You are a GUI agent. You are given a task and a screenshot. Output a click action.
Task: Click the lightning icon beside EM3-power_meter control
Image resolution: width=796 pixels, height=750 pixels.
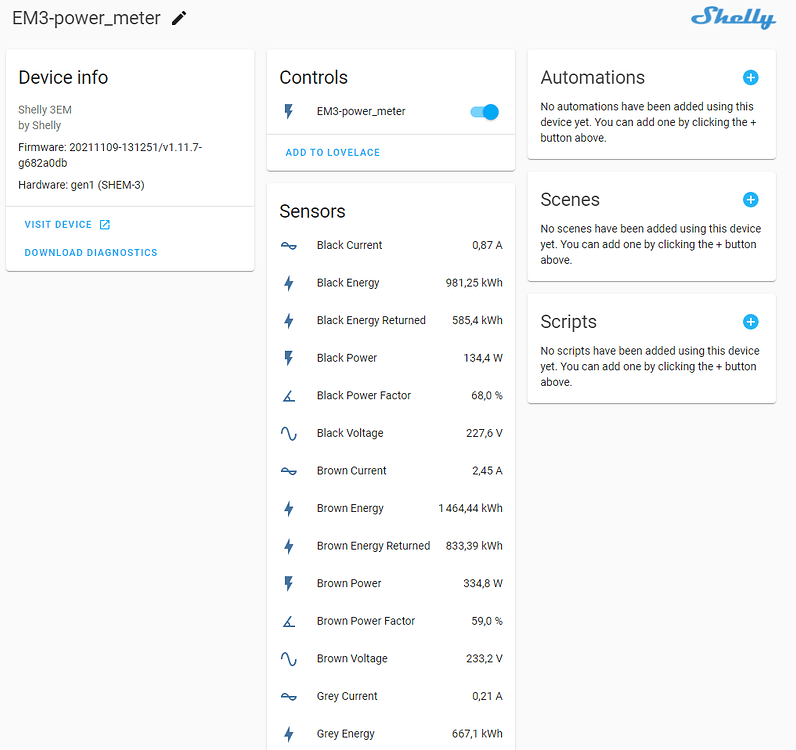289,112
